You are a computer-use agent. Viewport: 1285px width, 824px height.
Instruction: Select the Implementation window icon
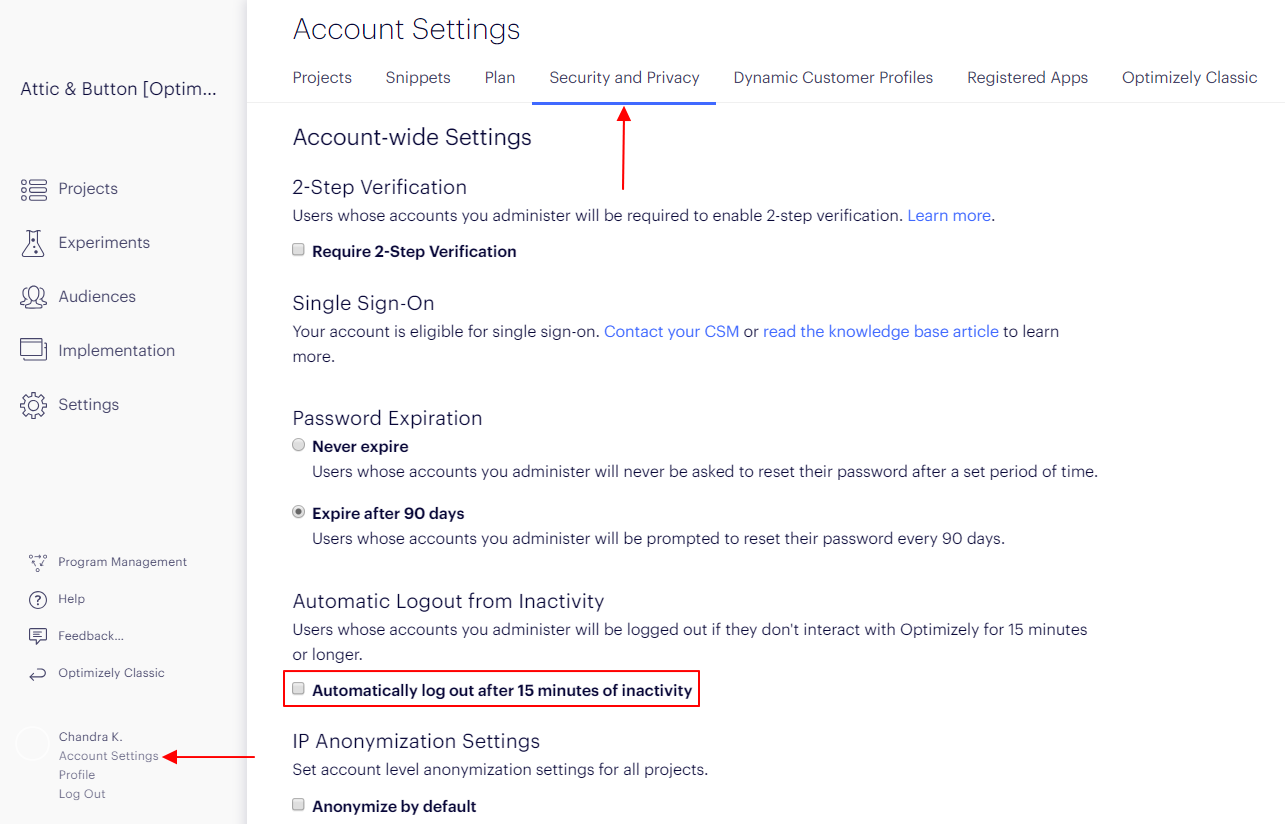(x=34, y=350)
